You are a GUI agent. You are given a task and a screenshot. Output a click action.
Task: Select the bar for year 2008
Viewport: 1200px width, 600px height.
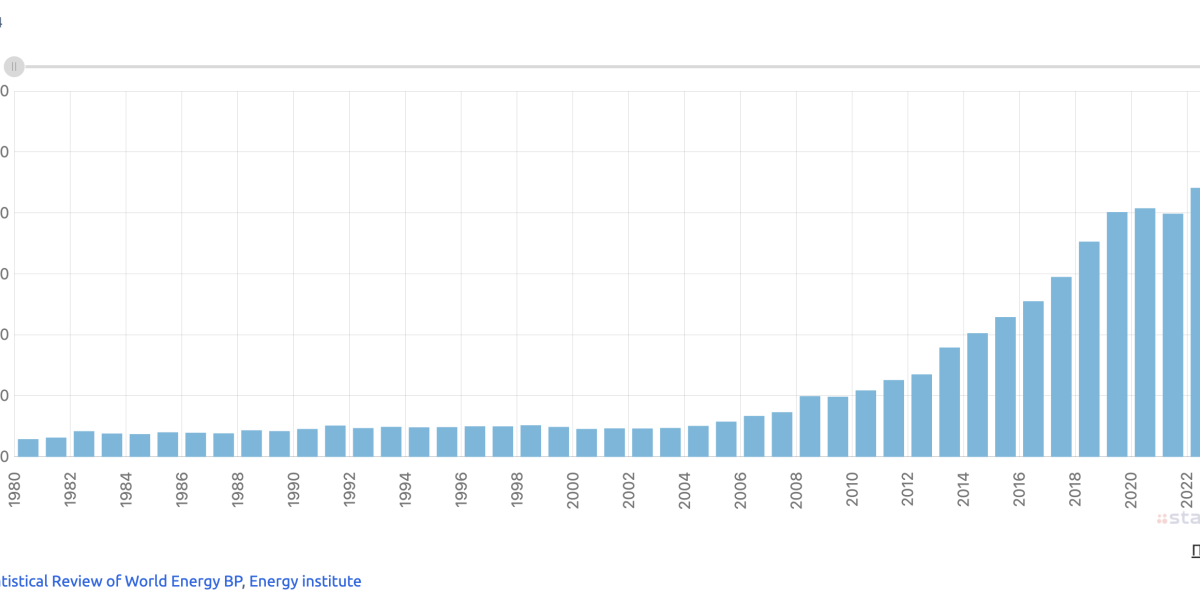tap(810, 426)
